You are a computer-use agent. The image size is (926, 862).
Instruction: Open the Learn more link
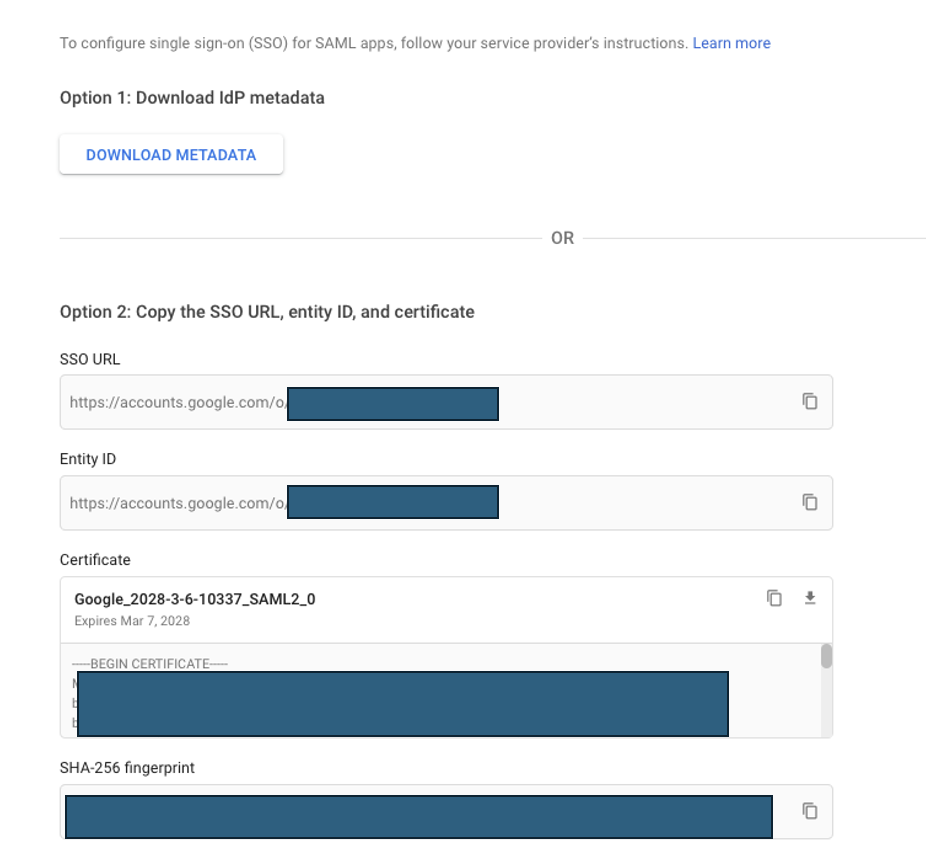[x=731, y=43]
